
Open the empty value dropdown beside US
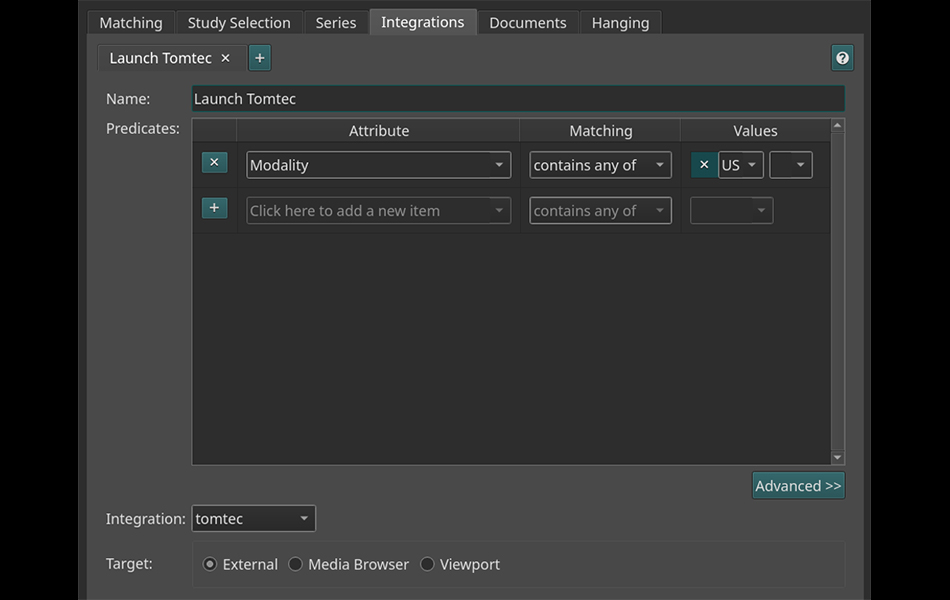pyautogui.click(x=791, y=165)
